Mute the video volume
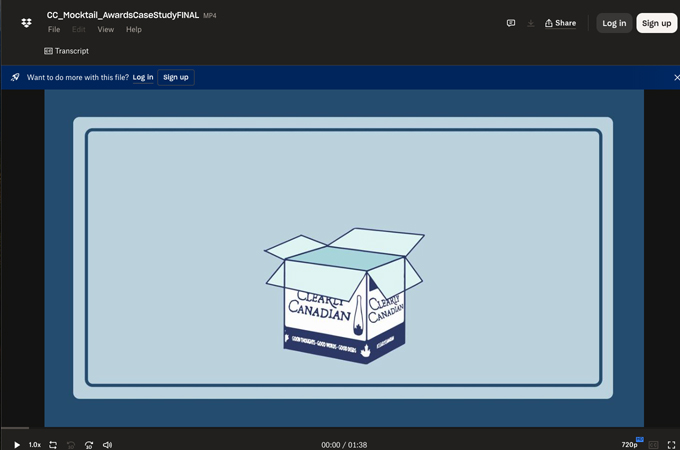The image size is (680, 450). click(x=107, y=445)
